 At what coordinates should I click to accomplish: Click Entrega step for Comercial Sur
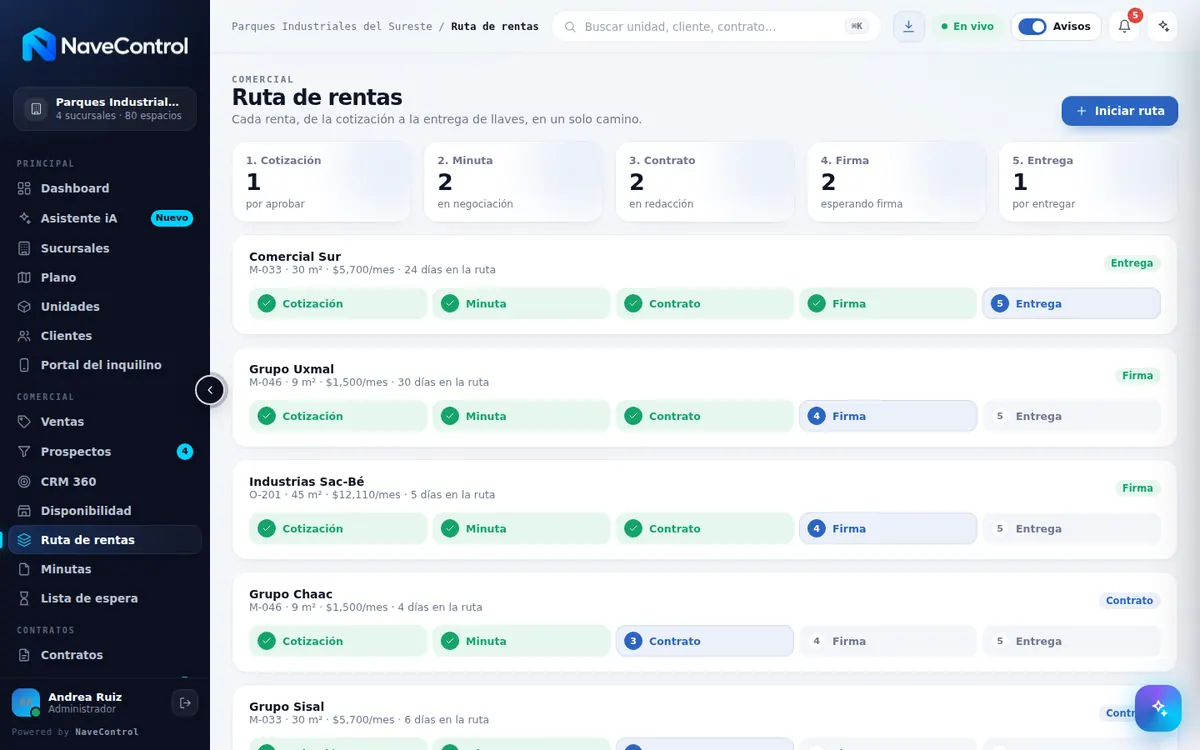click(1071, 303)
